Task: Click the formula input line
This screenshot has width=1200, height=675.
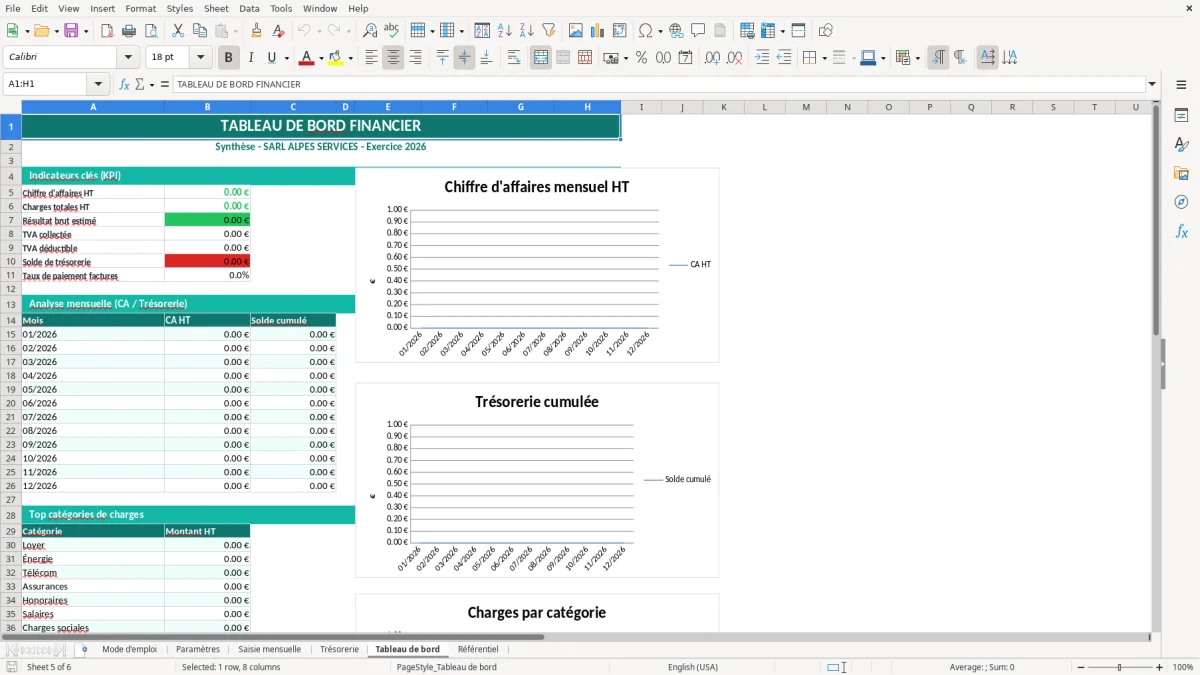Action: coord(659,85)
